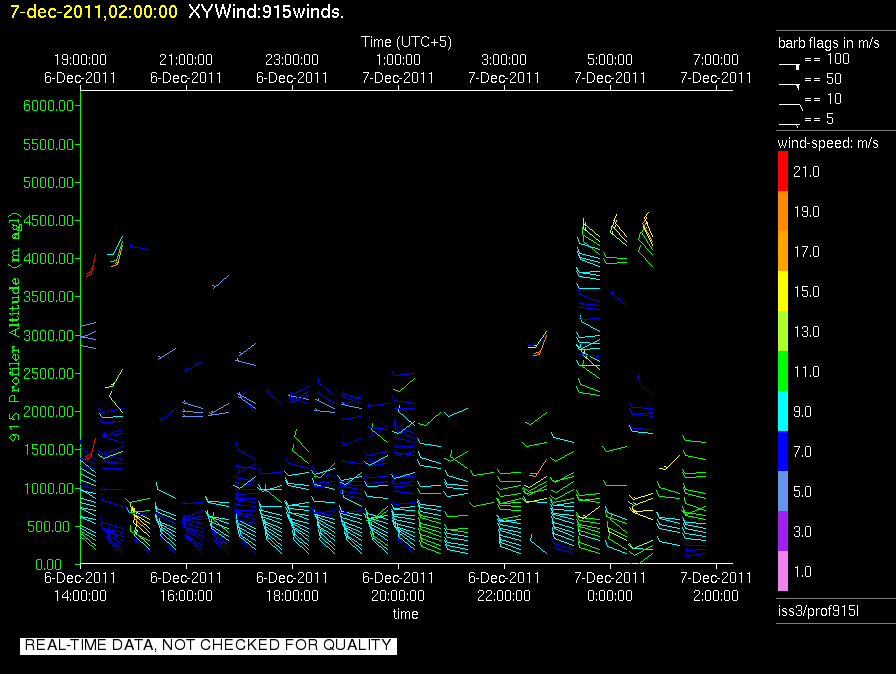Click the '1500.00' altitude tick label
This screenshot has height=674, width=896.
(49, 450)
